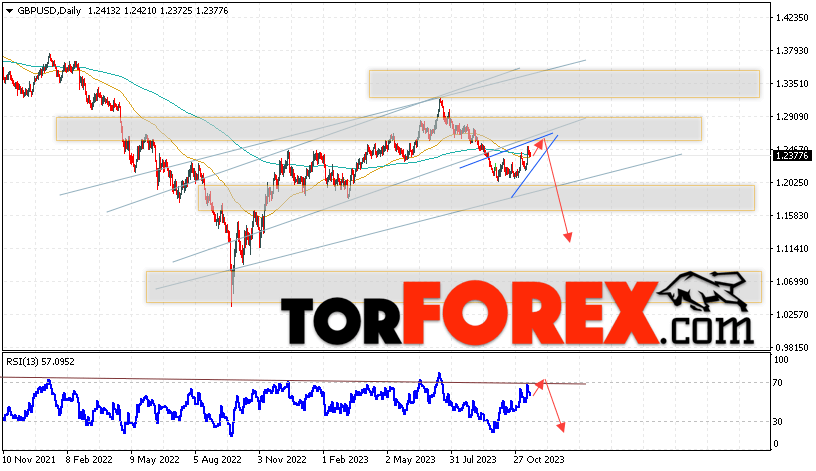Image resolution: width=816 pixels, height=471 pixels.
Task: Click the 5 Aug 2022 date marker
Action: [217, 460]
